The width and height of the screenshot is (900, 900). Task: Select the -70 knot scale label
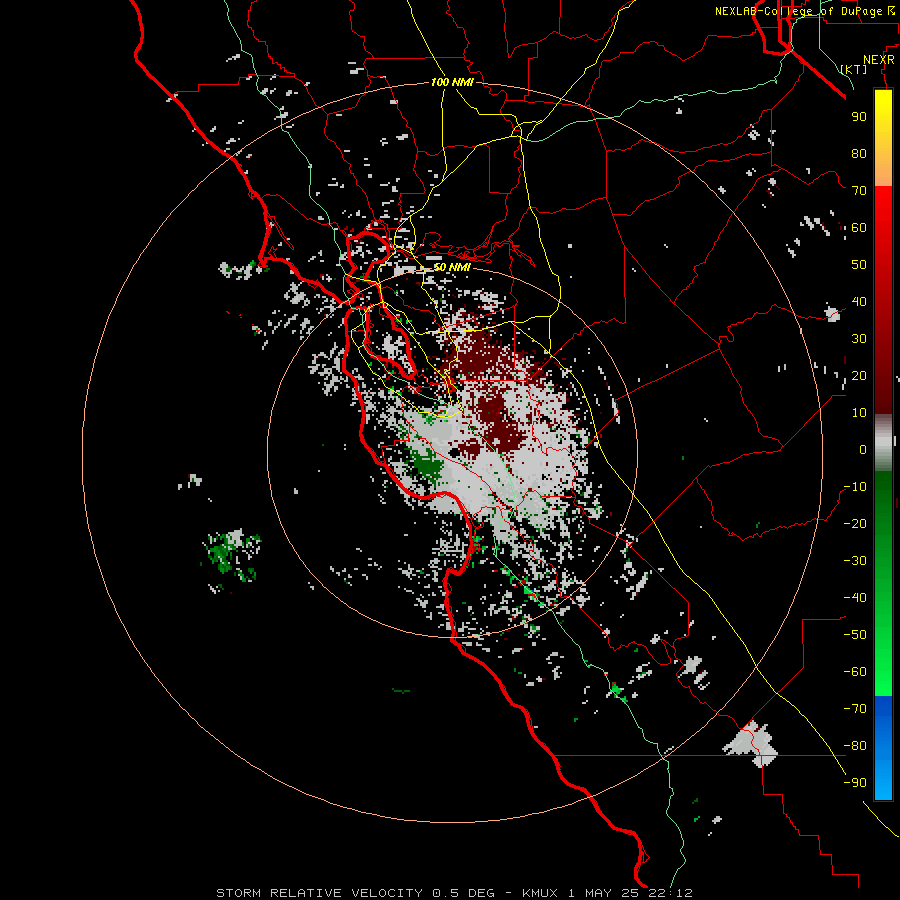[855, 709]
